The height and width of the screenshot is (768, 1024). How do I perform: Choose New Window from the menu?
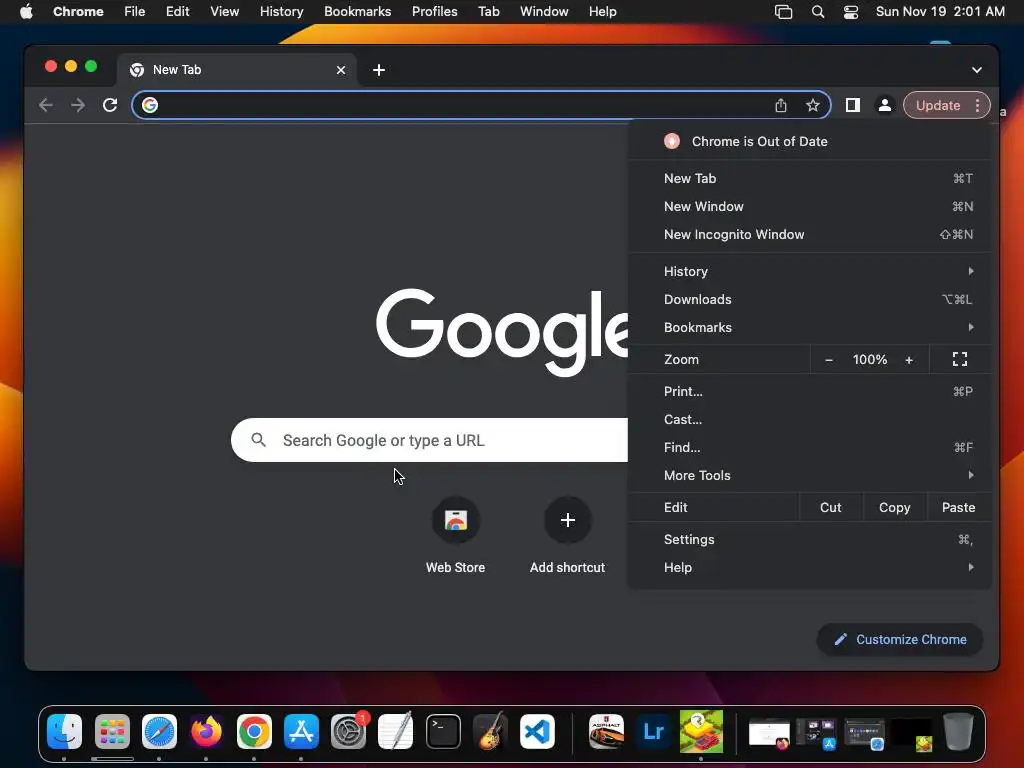[810, 206]
